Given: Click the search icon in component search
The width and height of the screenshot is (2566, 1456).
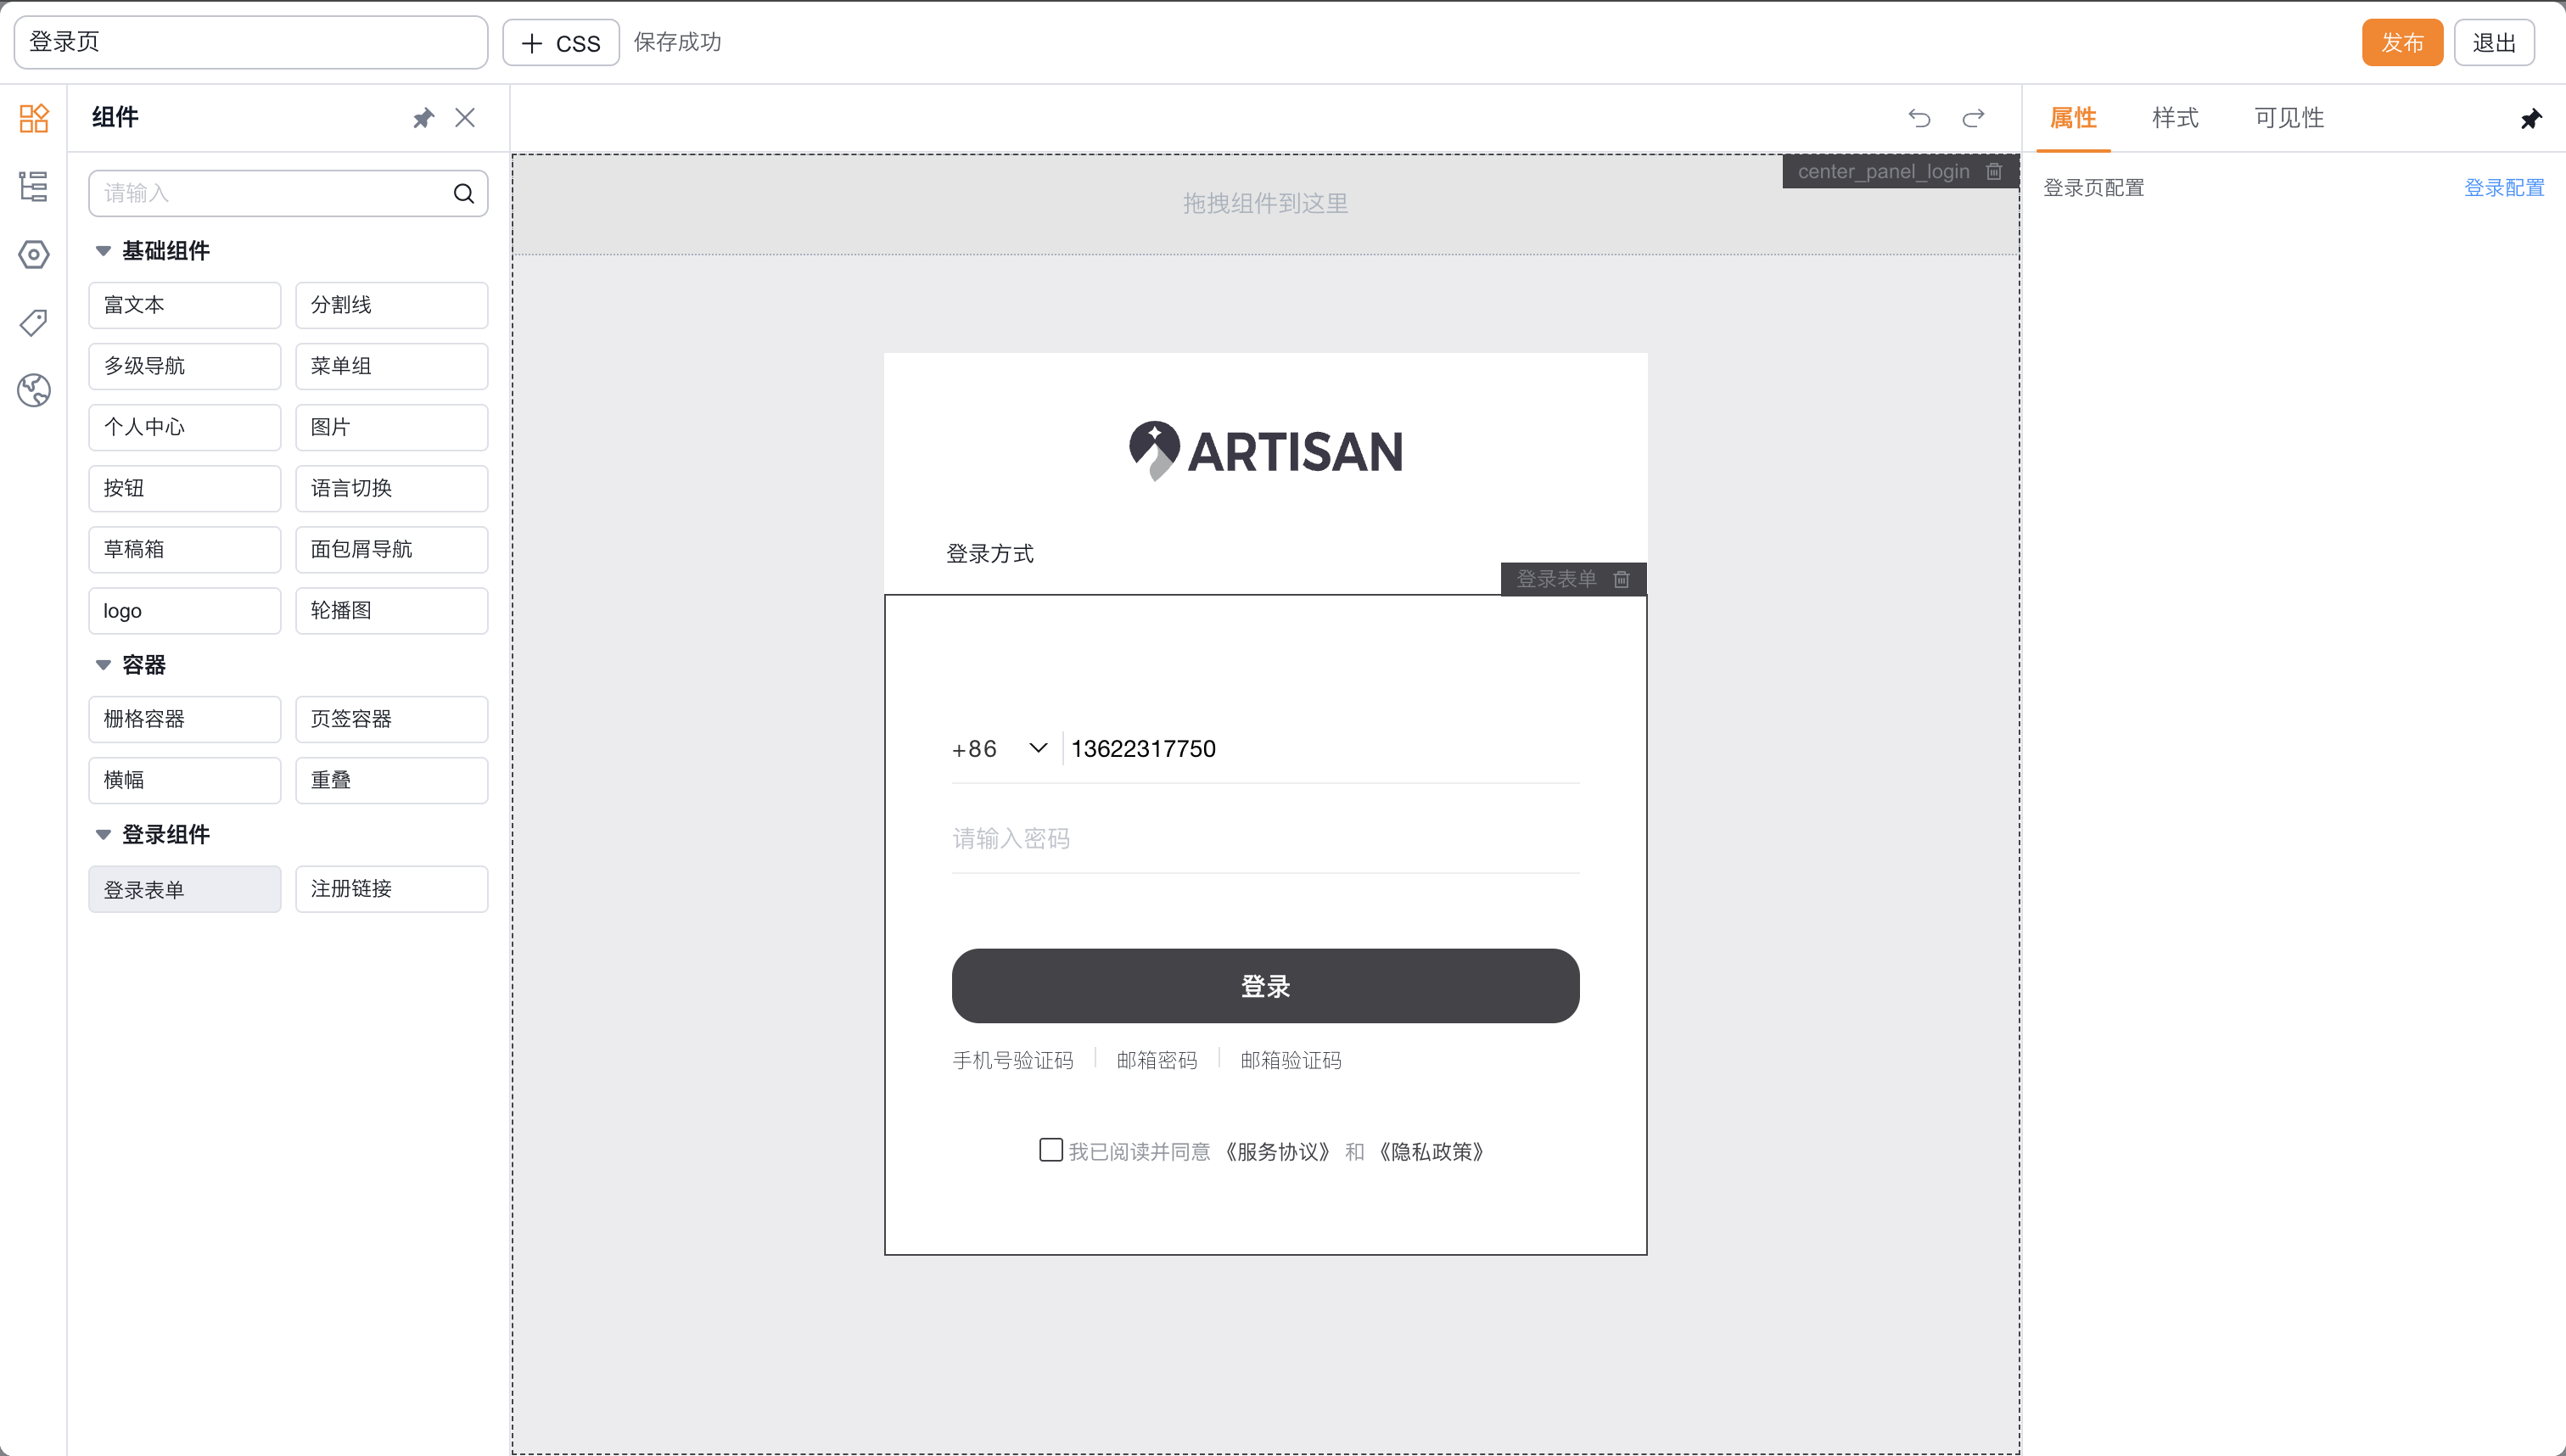Looking at the screenshot, I should [464, 193].
